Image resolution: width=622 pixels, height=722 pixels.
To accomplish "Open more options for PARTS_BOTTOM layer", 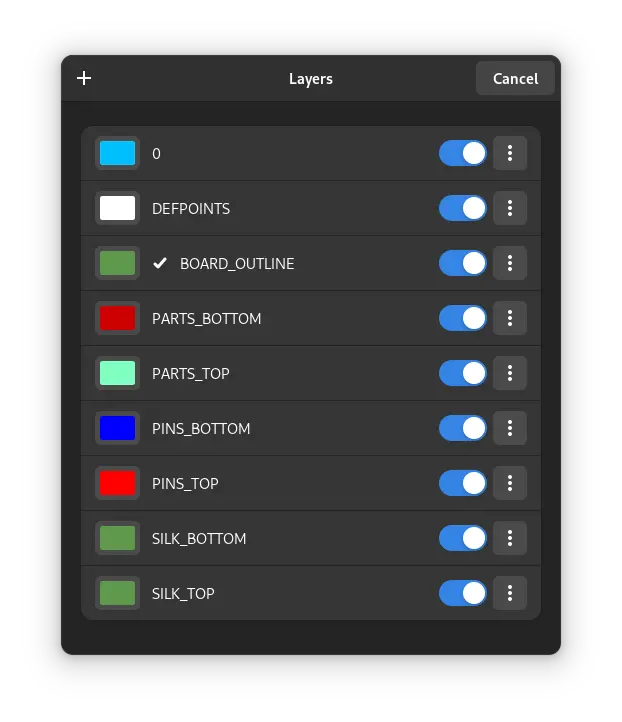I will 510,318.
